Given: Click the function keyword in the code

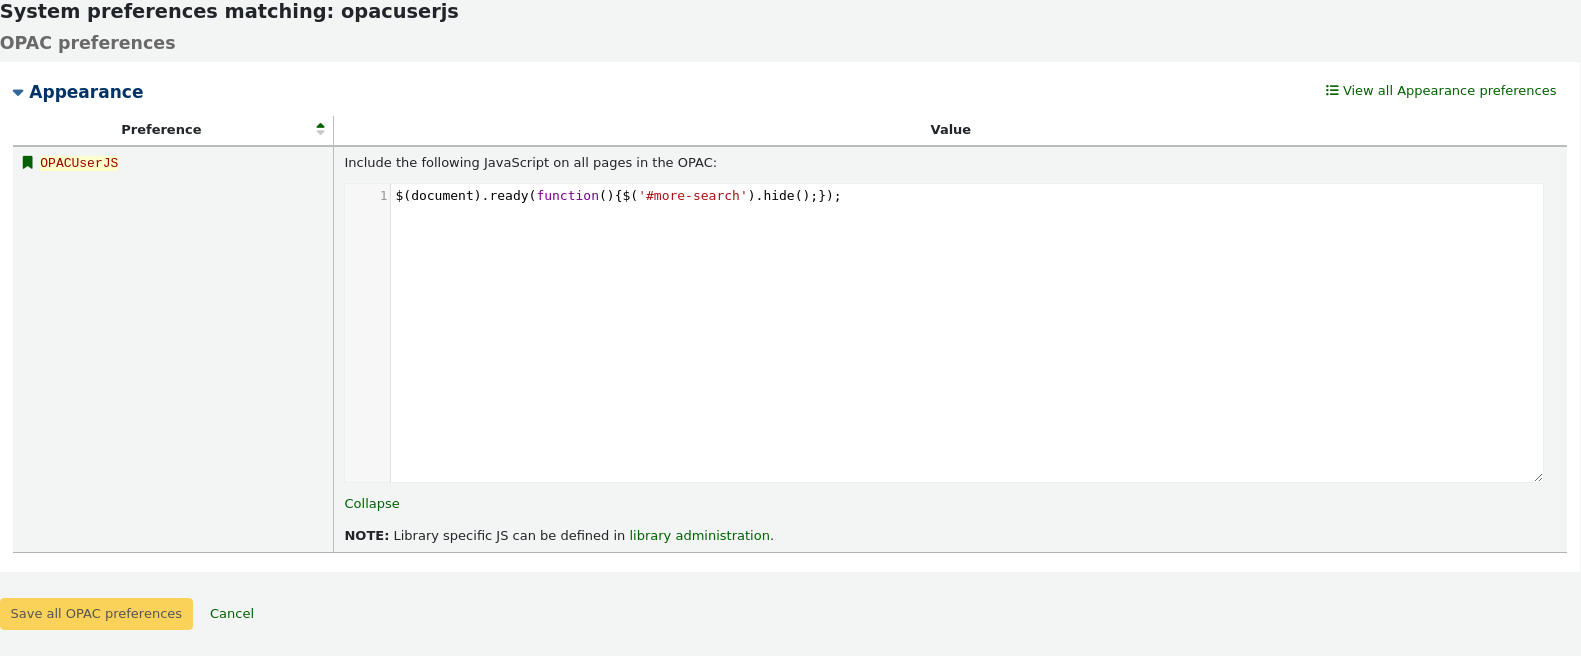Looking at the screenshot, I should point(567,196).
